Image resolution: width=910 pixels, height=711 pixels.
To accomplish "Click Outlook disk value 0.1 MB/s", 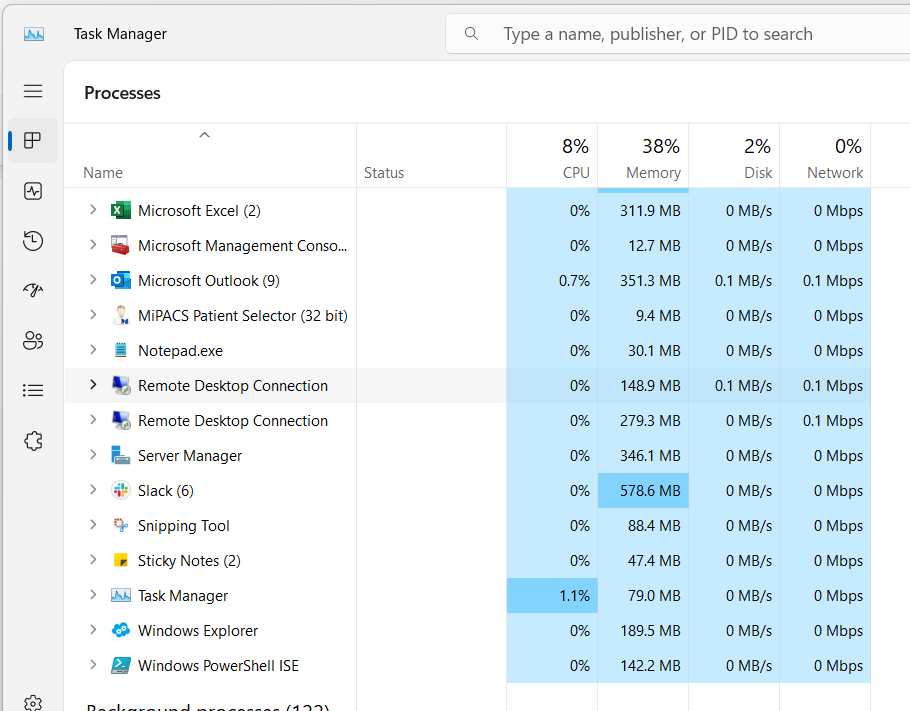I will pos(743,281).
